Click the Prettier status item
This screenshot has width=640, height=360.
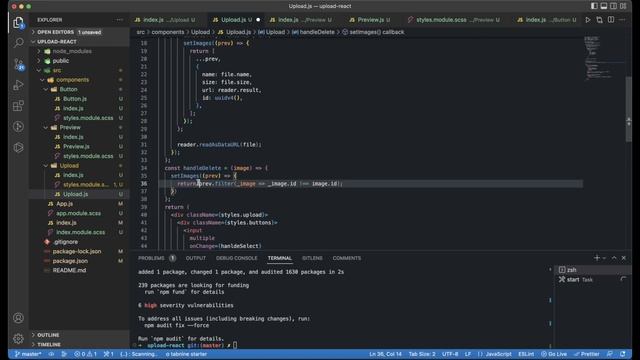click(587, 354)
